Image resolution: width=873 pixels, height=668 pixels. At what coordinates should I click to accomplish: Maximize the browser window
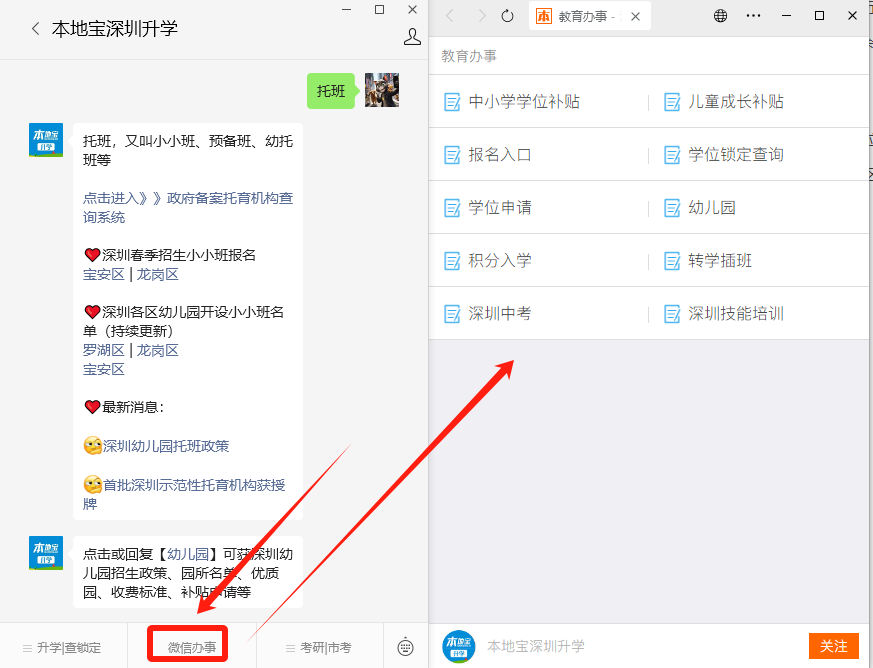(x=819, y=16)
